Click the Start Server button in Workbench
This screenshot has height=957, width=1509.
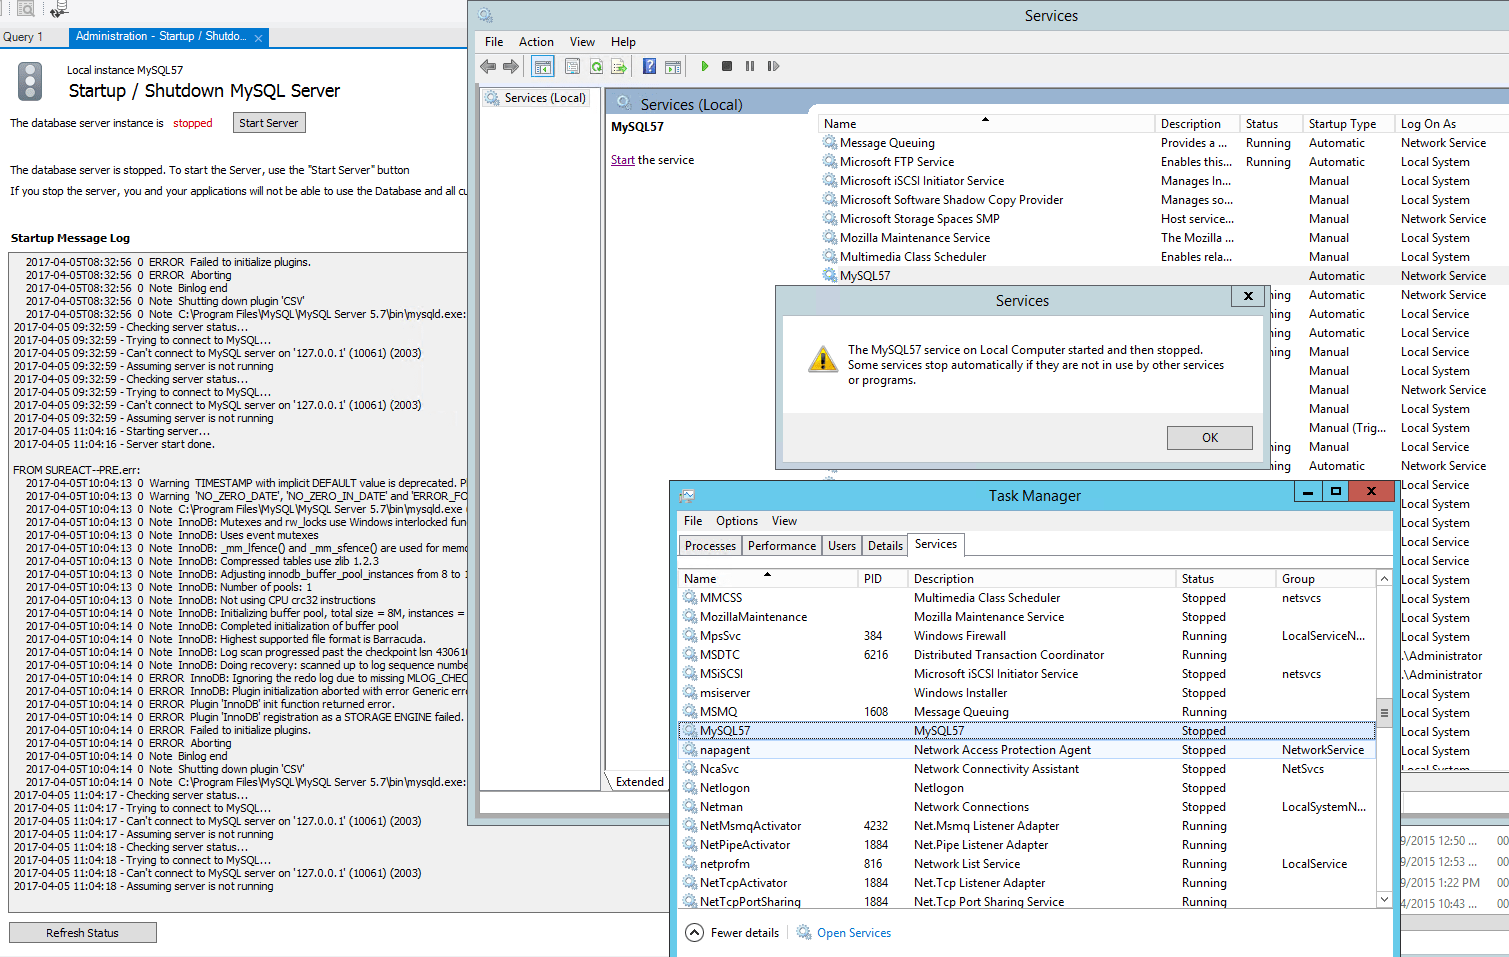(x=268, y=122)
